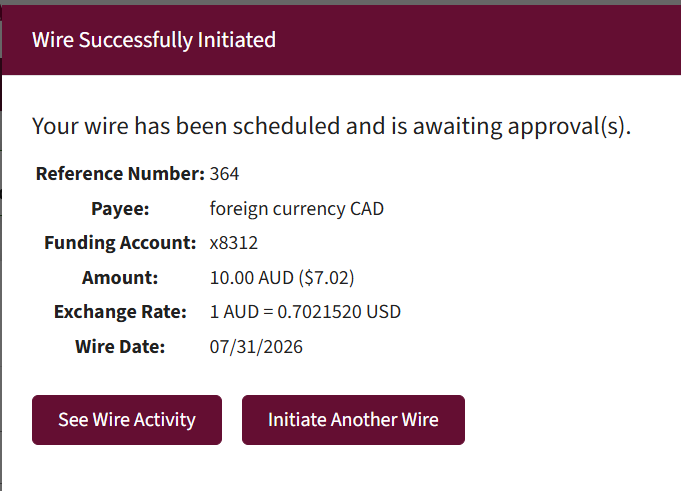The width and height of the screenshot is (681, 491).
Task: Open the See Wire Activity button
Action: click(127, 420)
